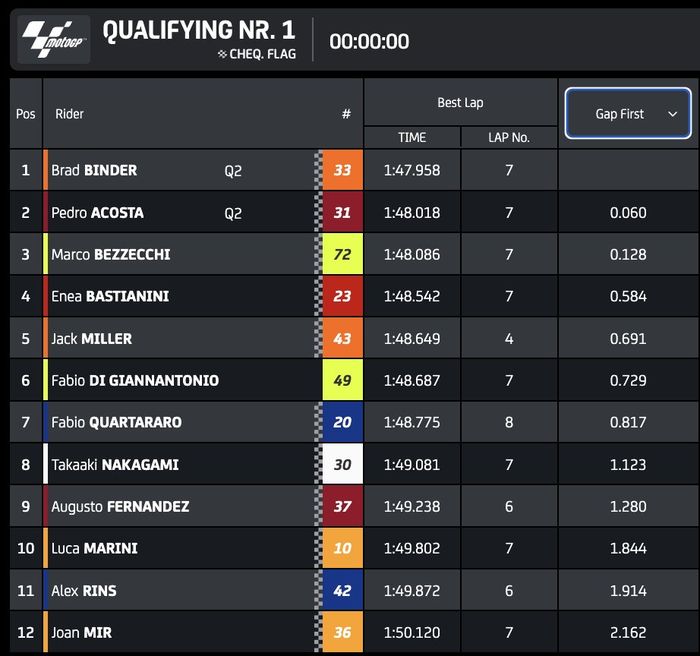The width and height of the screenshot is (700, 656).
Task: Click Brad Binder's number 33 badge
Action: tap(342, 171)
